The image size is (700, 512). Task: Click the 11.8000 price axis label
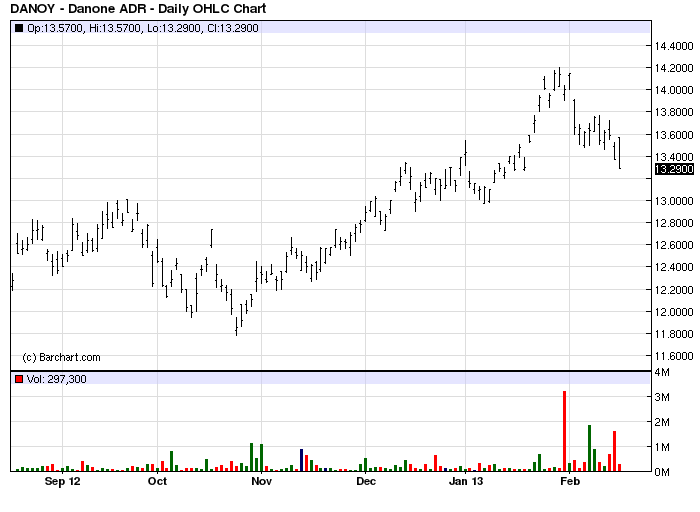point(674,334)
